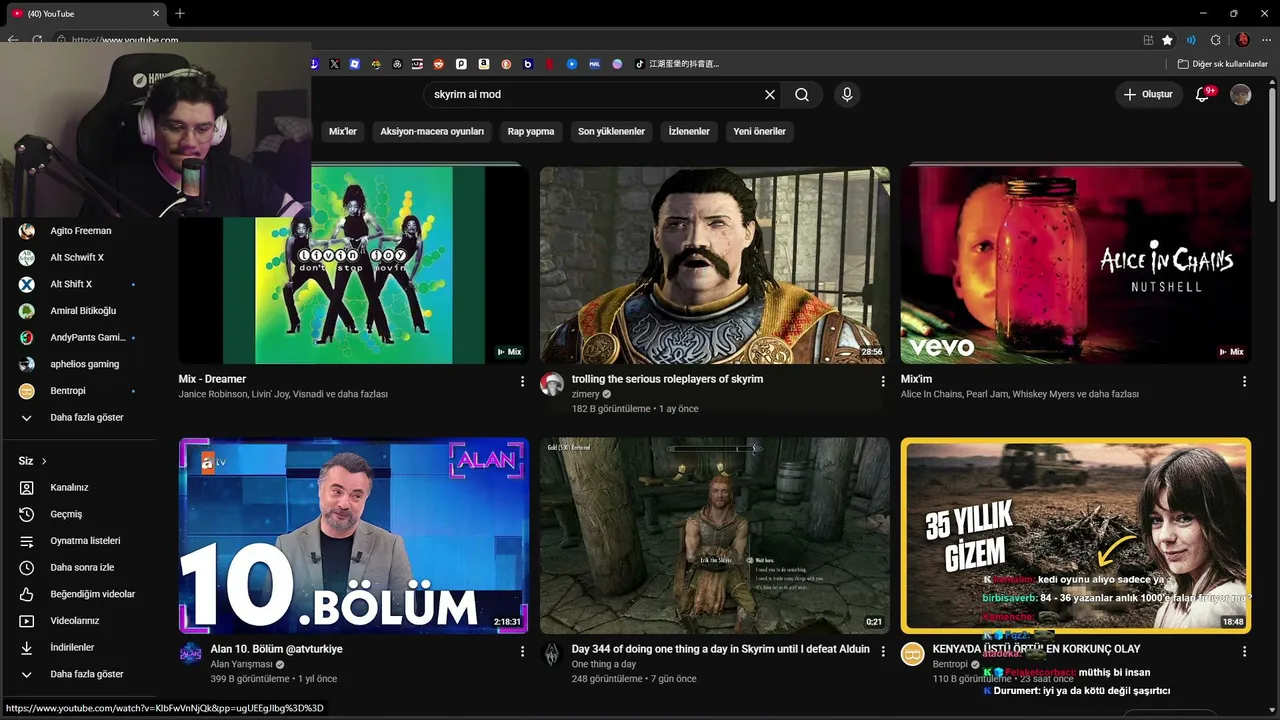
Task: Open Alt Schwift X subscription channel
Action: [x=78, y=257]
